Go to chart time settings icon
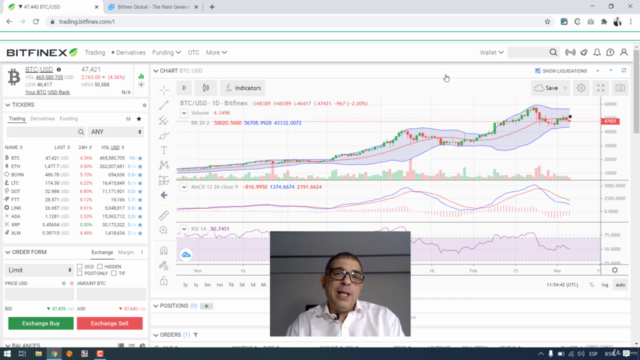The image size is (640, 360). click(x=614, y=270)
